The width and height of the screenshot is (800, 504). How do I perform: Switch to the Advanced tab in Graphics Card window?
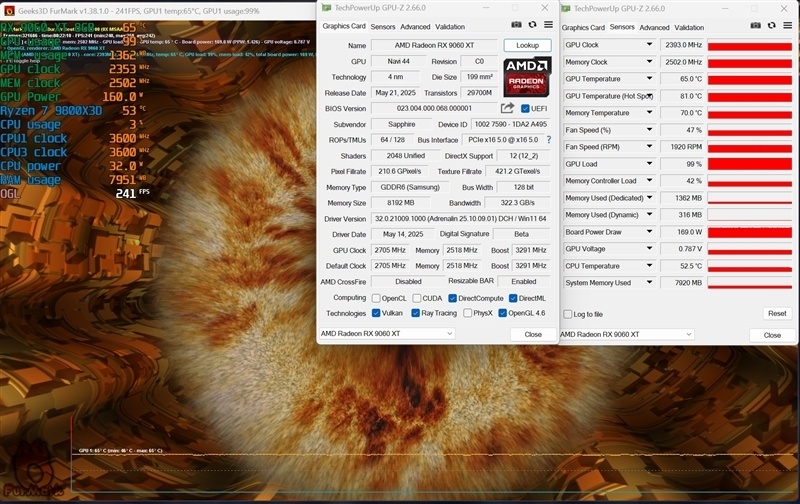(x=415, y=27)
